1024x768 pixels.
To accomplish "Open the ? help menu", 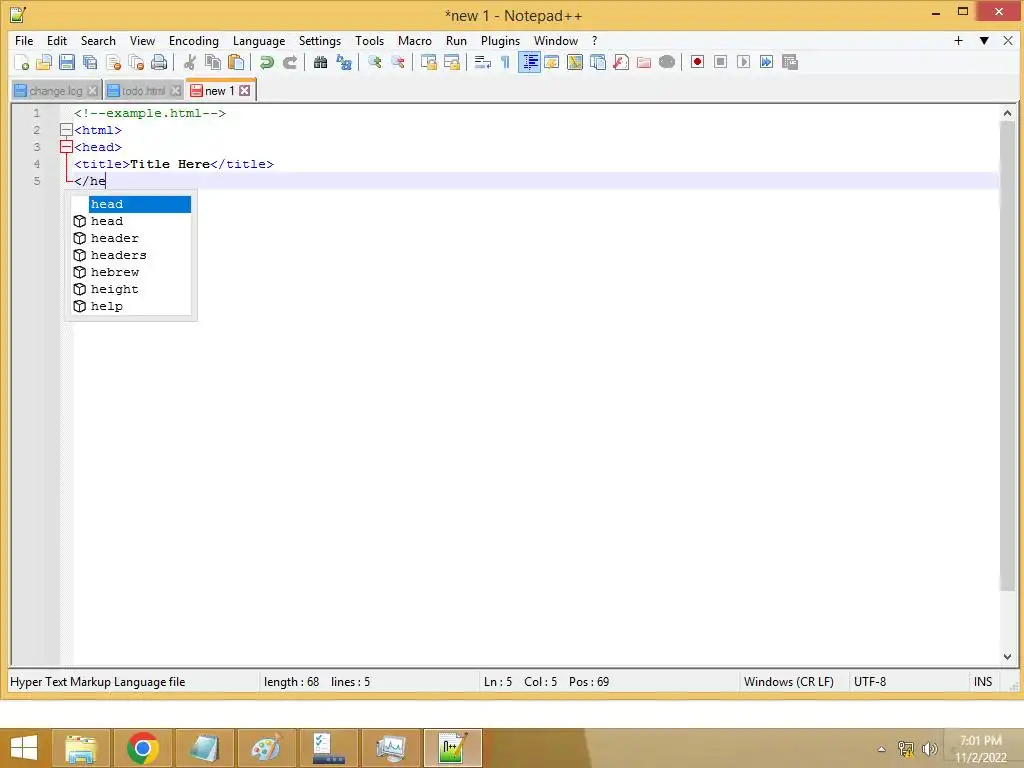I will click(594, 40).
